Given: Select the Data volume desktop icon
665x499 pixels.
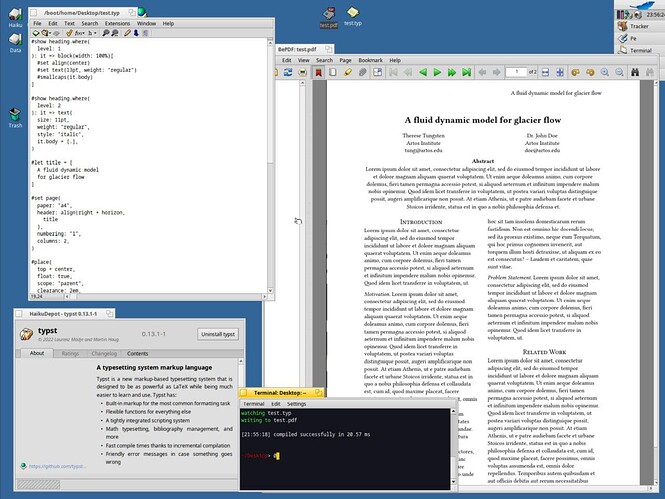Looking at the screenshot, I should point(15,43).
